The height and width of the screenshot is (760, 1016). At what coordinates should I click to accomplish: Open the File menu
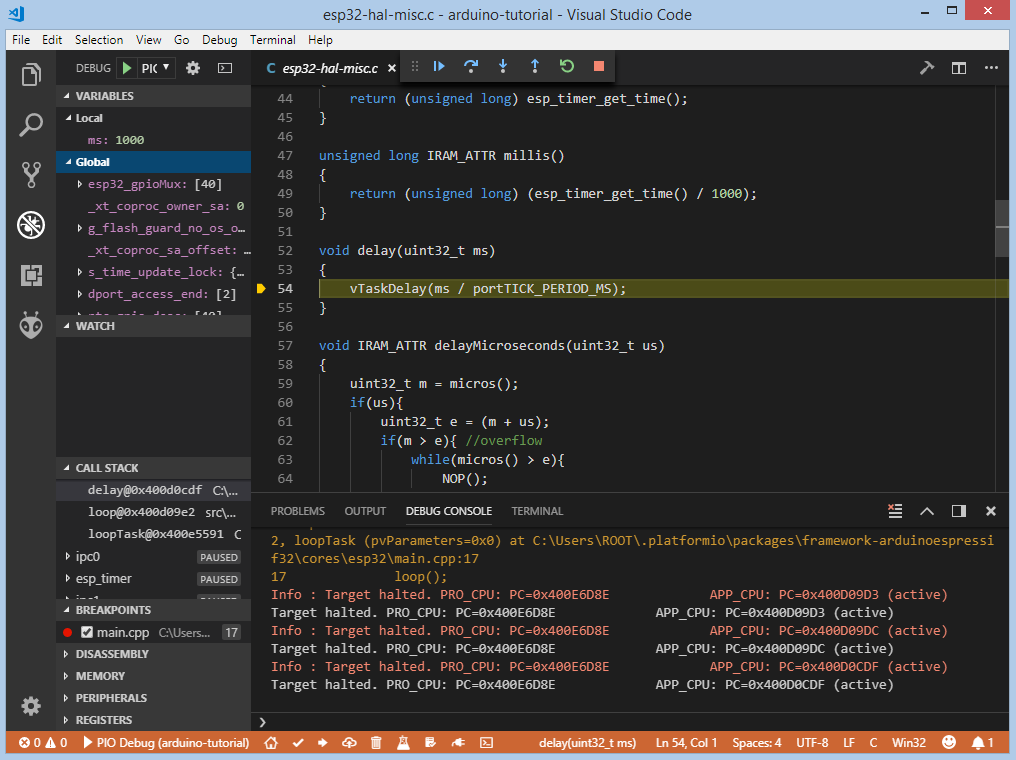pyautogui.click(x=21, y=40)
